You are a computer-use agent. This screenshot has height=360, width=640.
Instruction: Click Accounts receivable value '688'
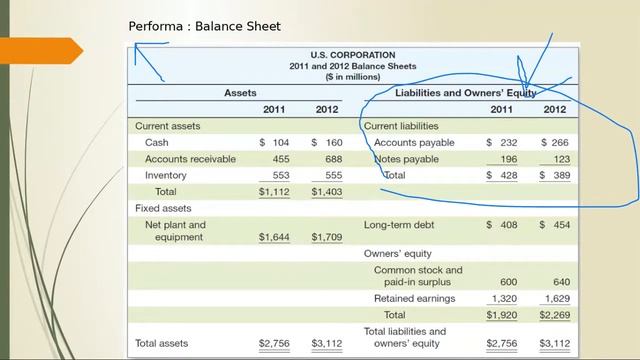coord(334,159)
